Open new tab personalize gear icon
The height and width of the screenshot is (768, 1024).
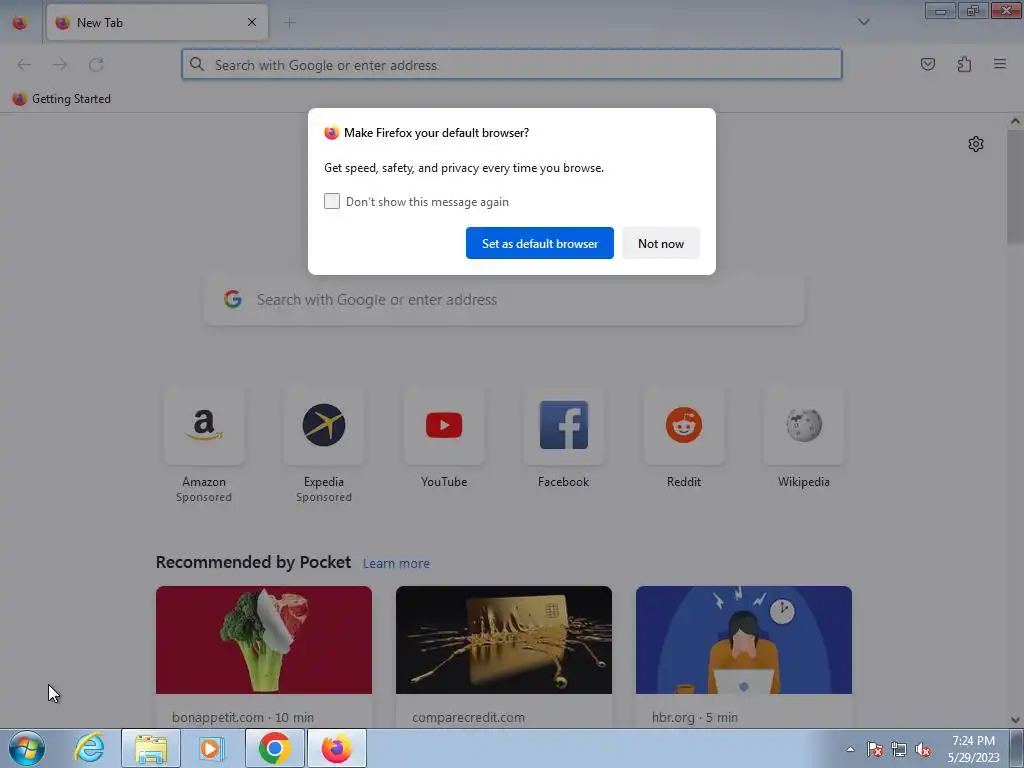click(976, 144)
